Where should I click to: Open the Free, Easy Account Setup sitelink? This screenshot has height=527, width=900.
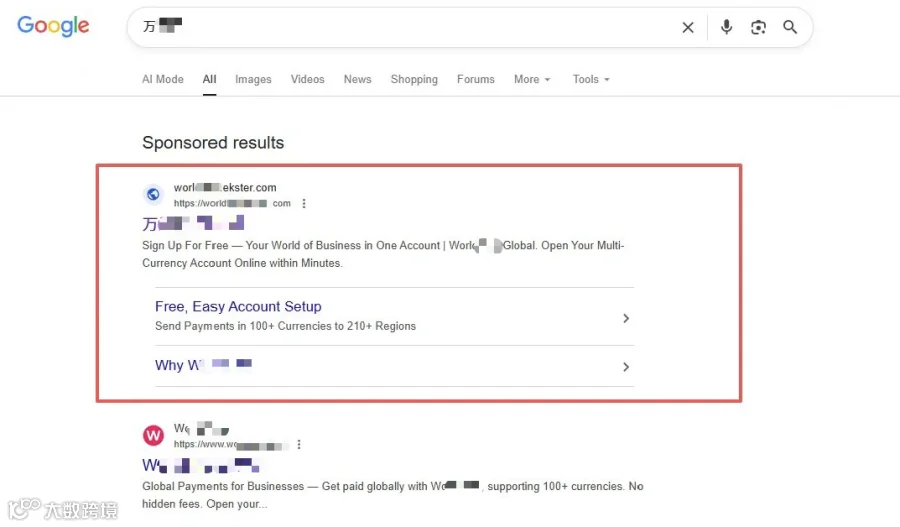pos(238,307)
